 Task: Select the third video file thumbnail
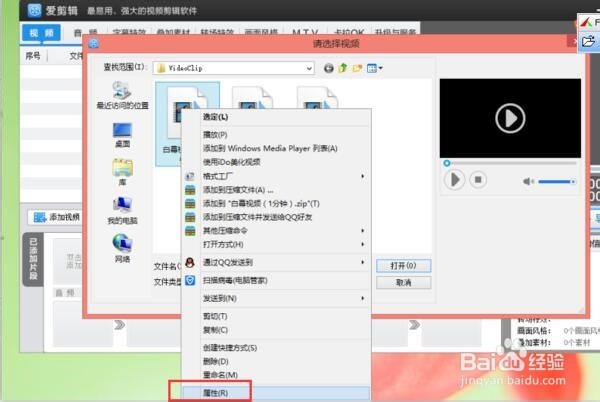pyautogui.click(x=318, y=98)
